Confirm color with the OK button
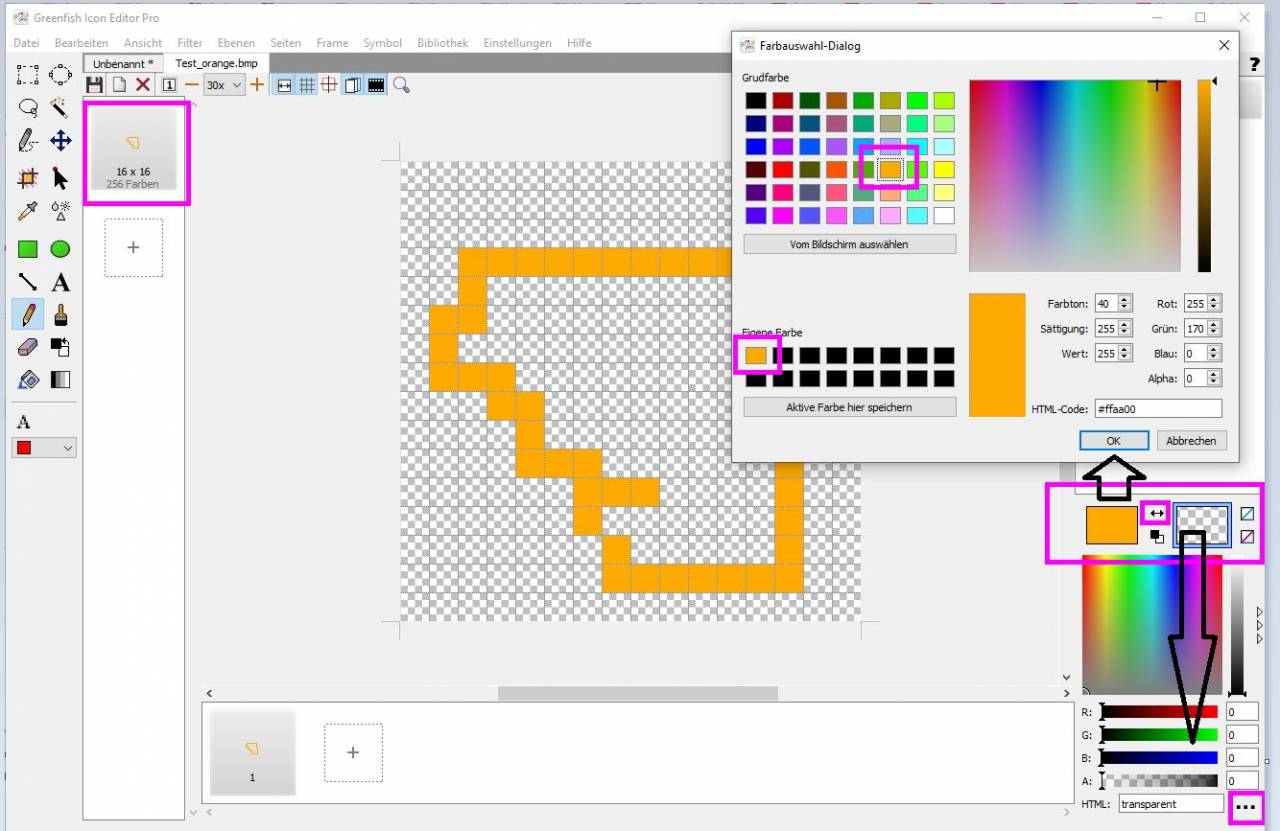 pos(1113,440)
